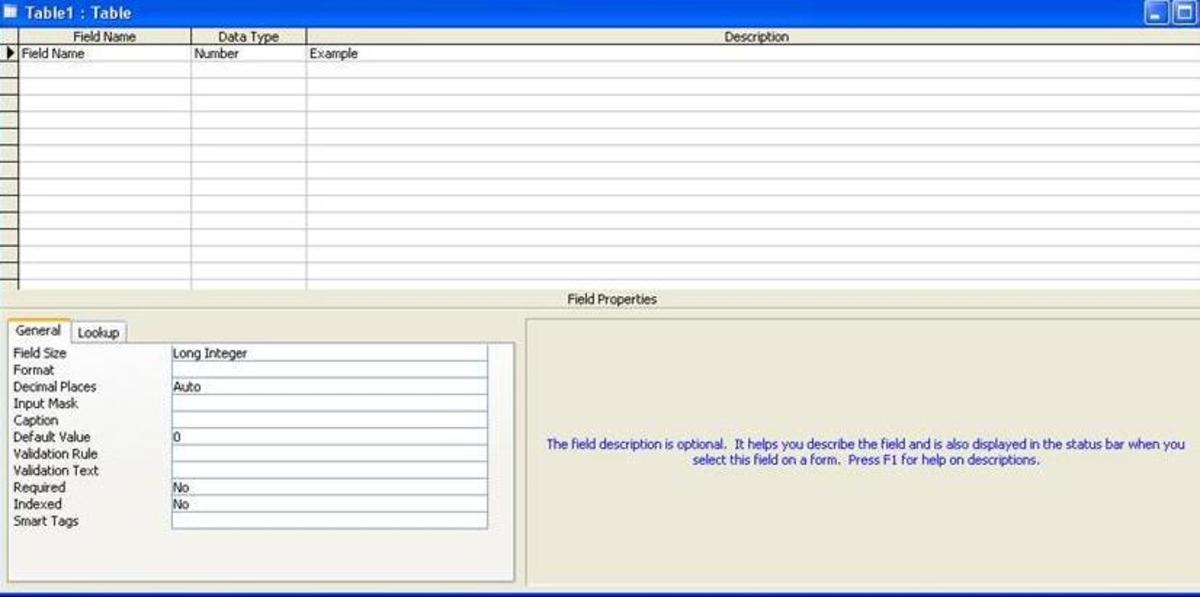
Task: Open the Field Size Long Integer box
Action: tap(329, 353)
